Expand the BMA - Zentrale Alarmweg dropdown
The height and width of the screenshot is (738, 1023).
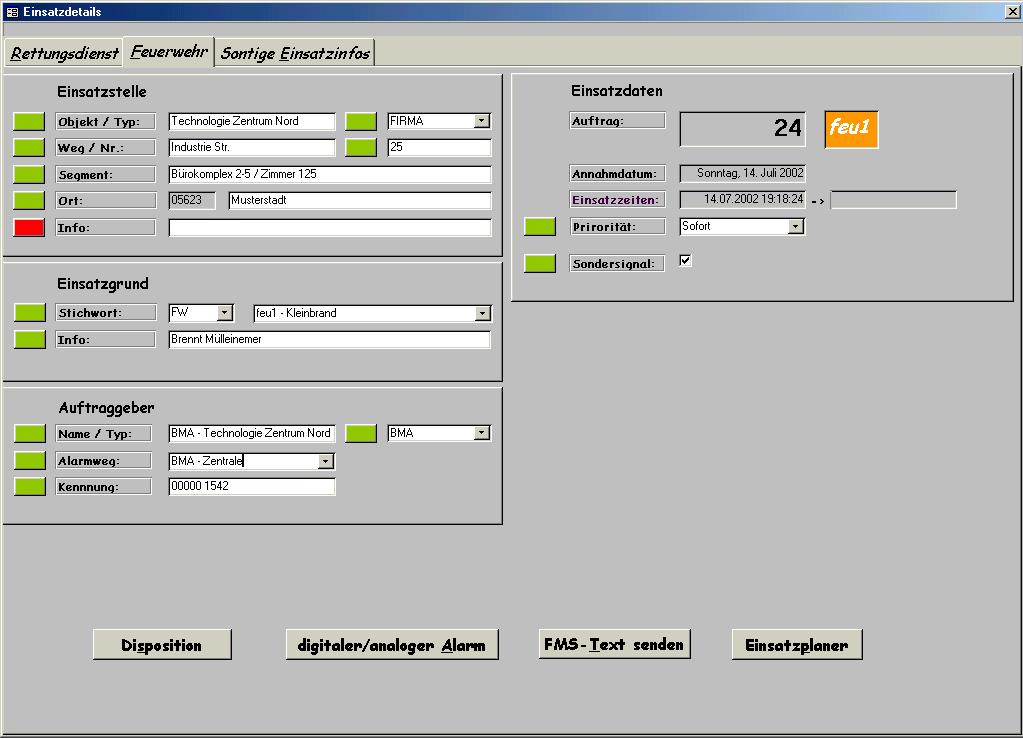(x=325, y=461)
